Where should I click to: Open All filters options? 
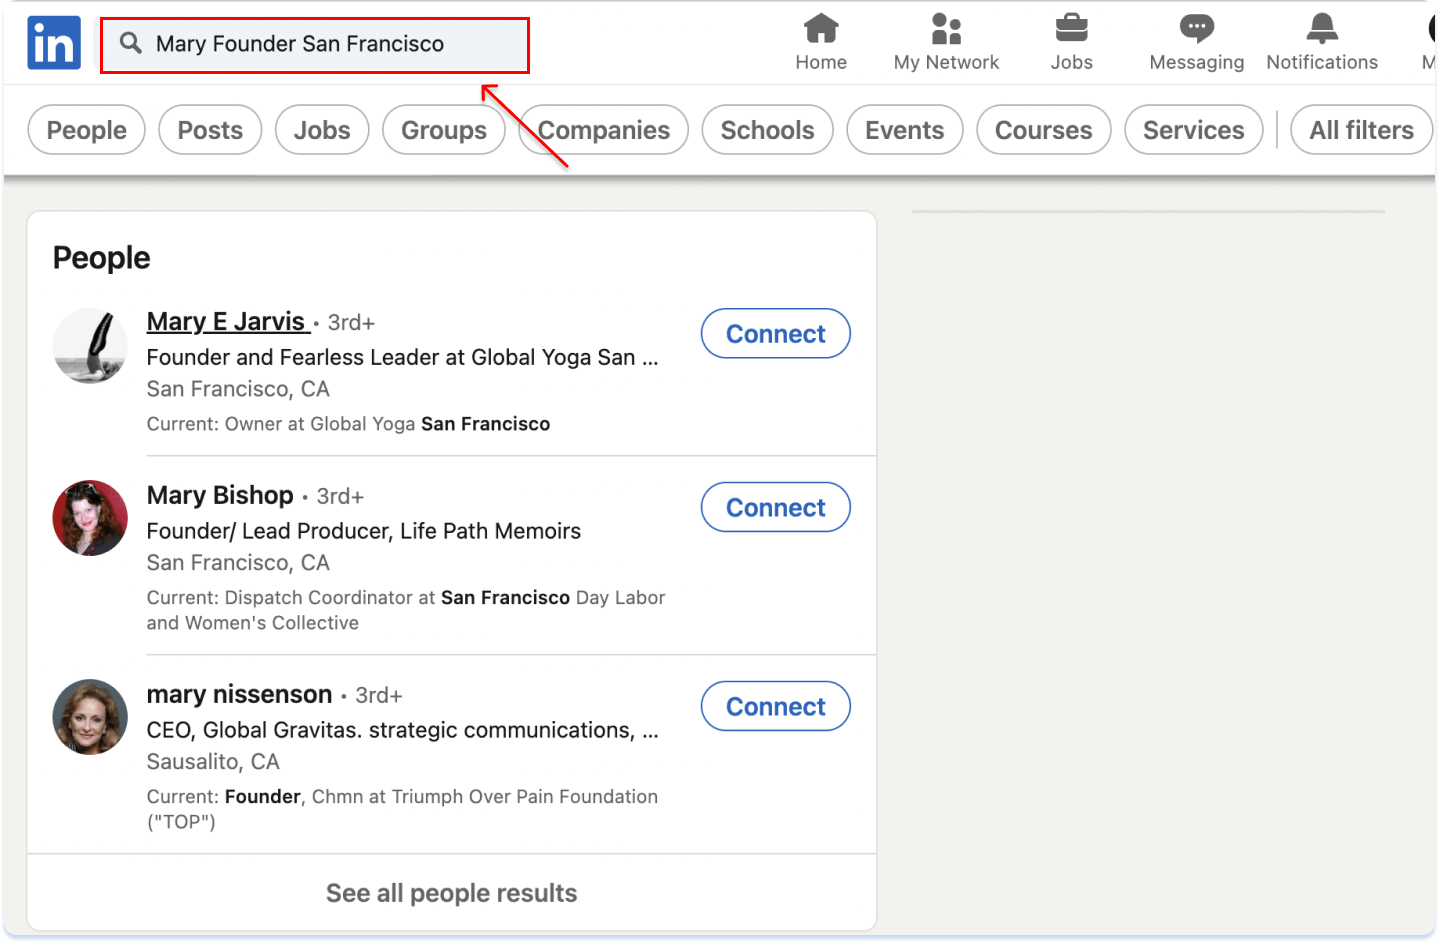[x=1361, y=129]
